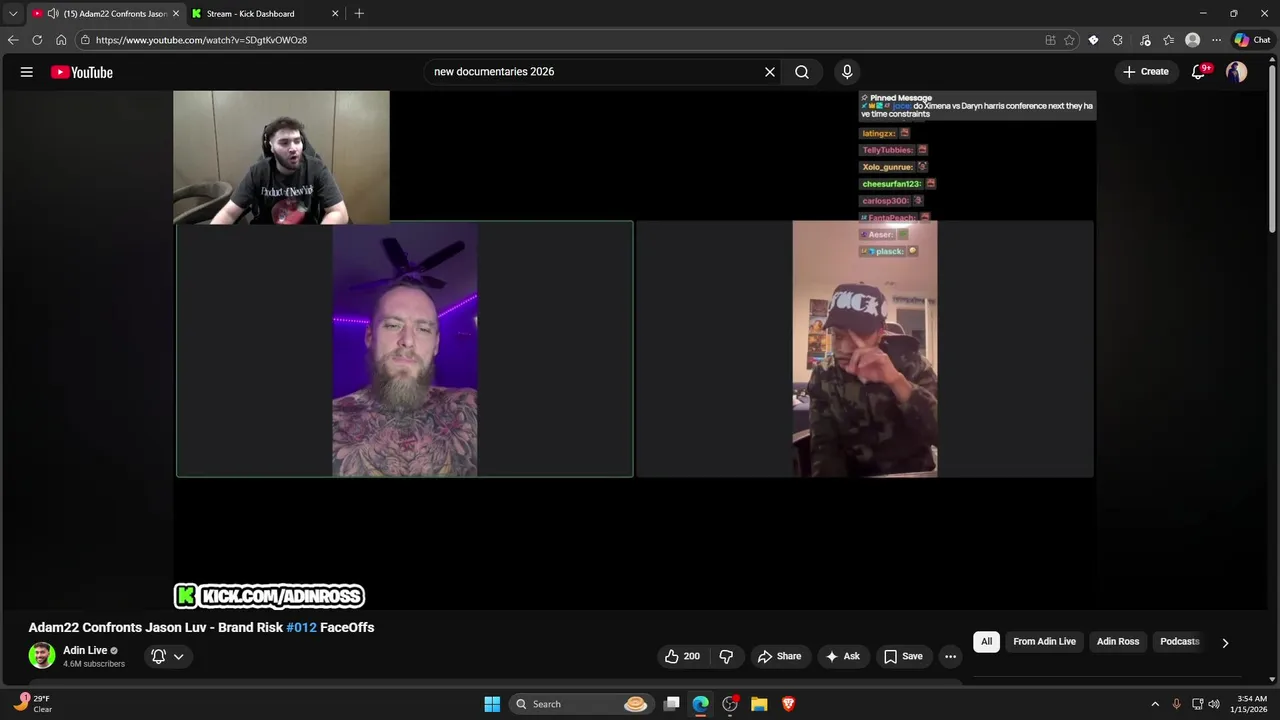Click the video player area

coord(635,350)
